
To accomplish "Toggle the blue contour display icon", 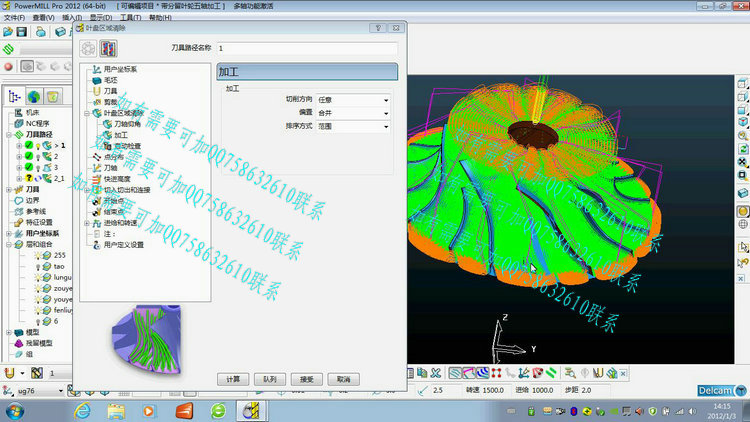I will pyautogui.click(x=482, y=373).
